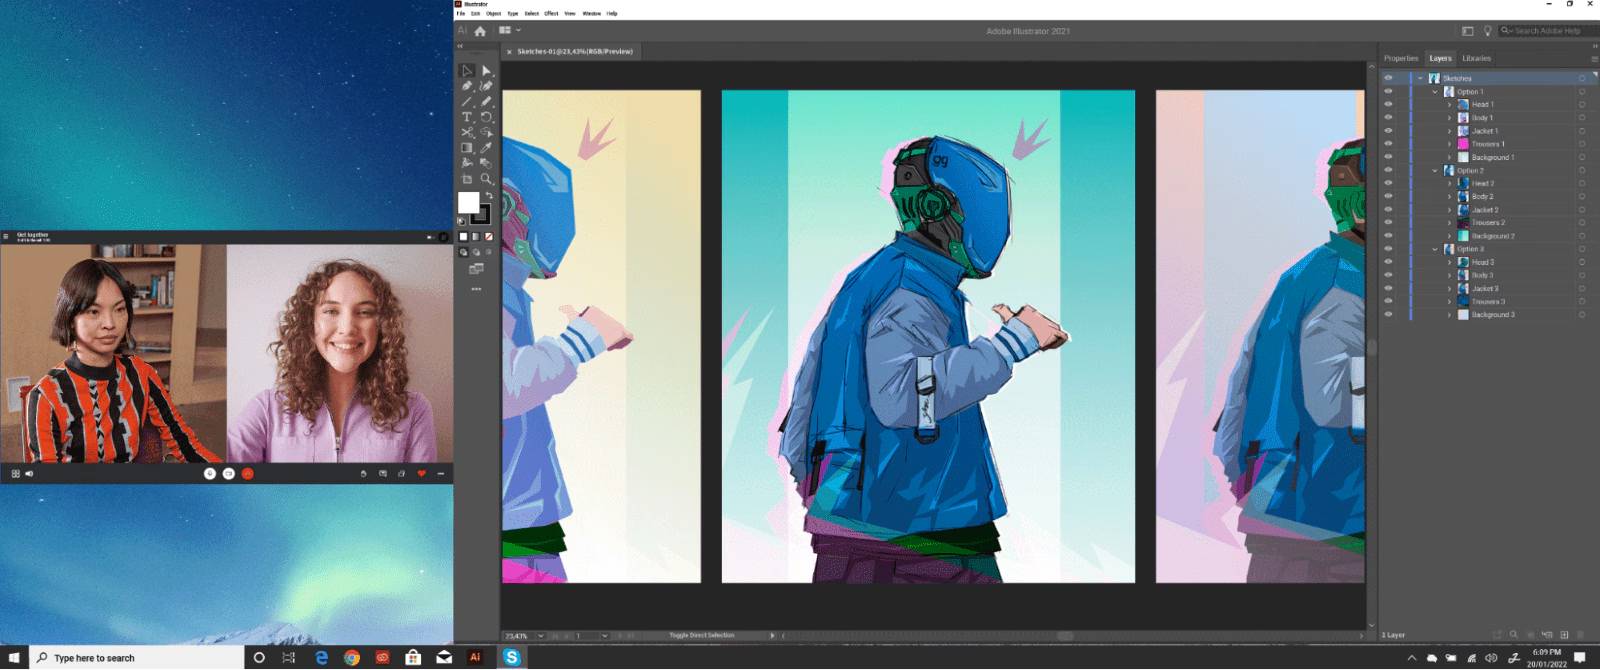Switch to the Properties panel tab
The image size is (1600, 670).
[1400, 58]
